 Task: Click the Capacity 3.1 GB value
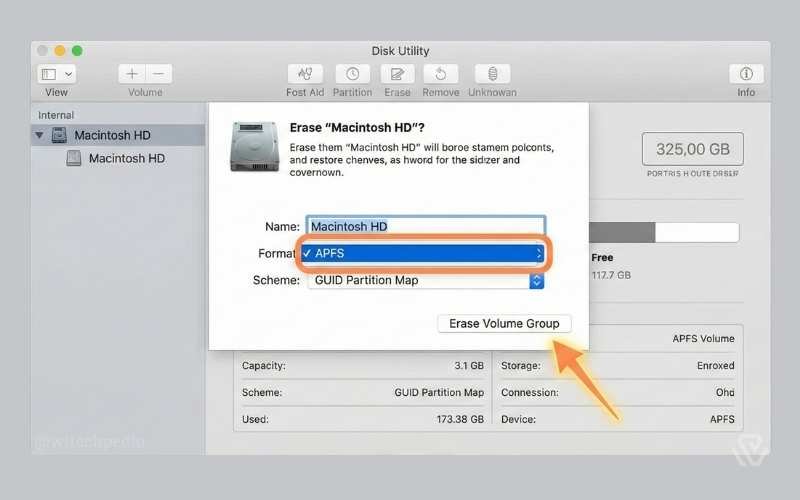coord(468,366)
